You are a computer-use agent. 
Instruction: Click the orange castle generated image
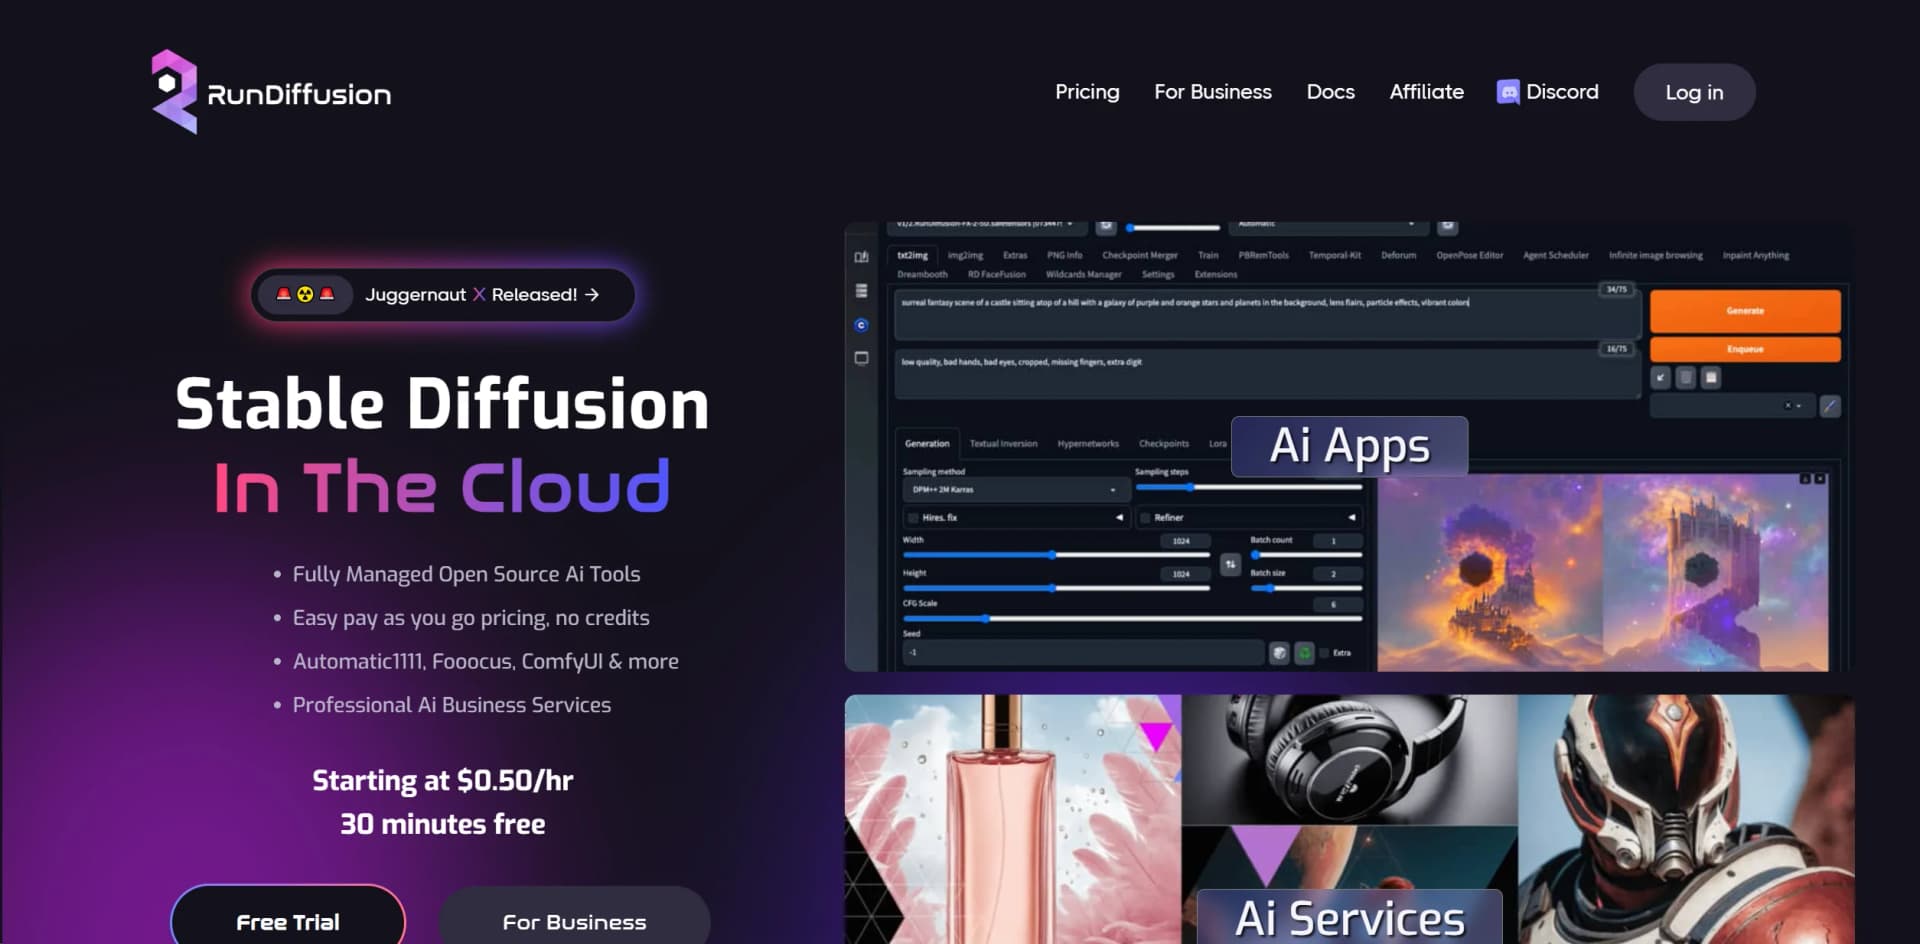pos(1490,573)
